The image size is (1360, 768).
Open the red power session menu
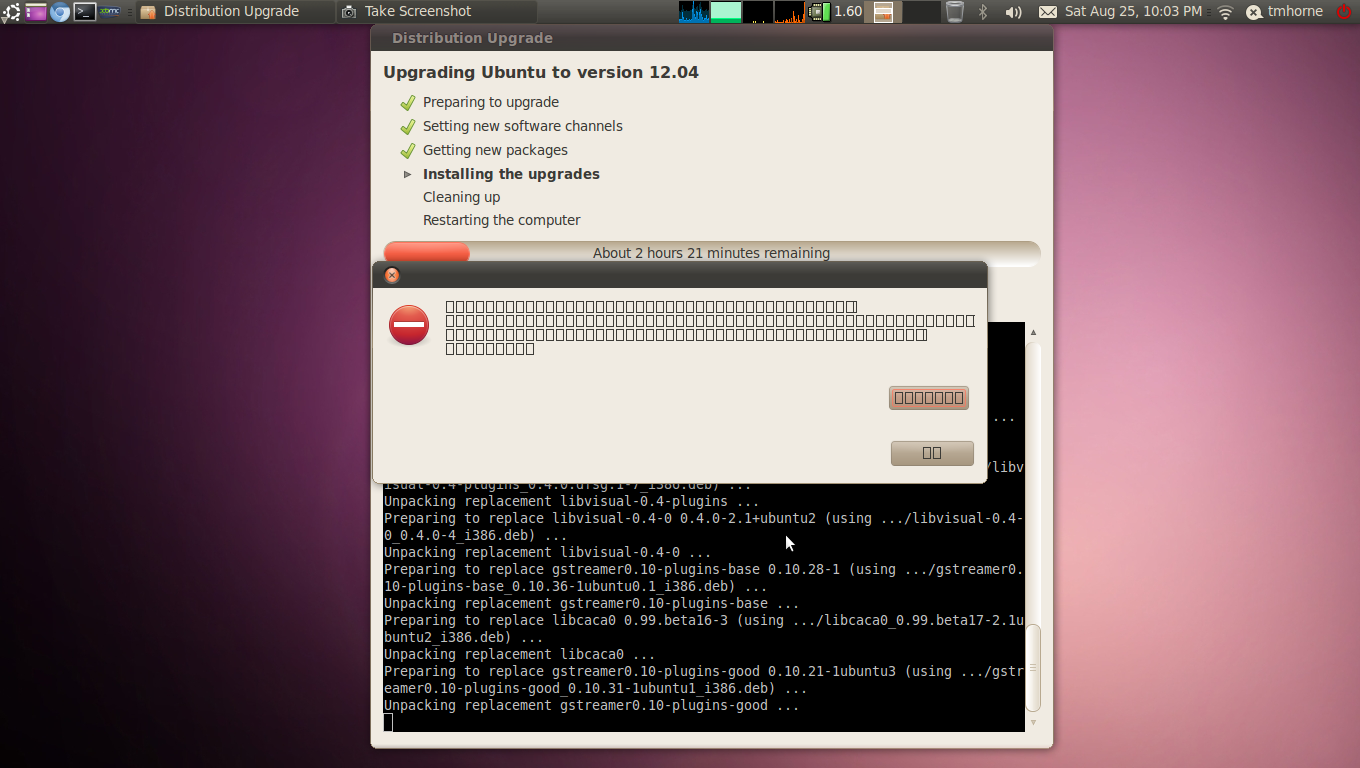[1344, 12]
